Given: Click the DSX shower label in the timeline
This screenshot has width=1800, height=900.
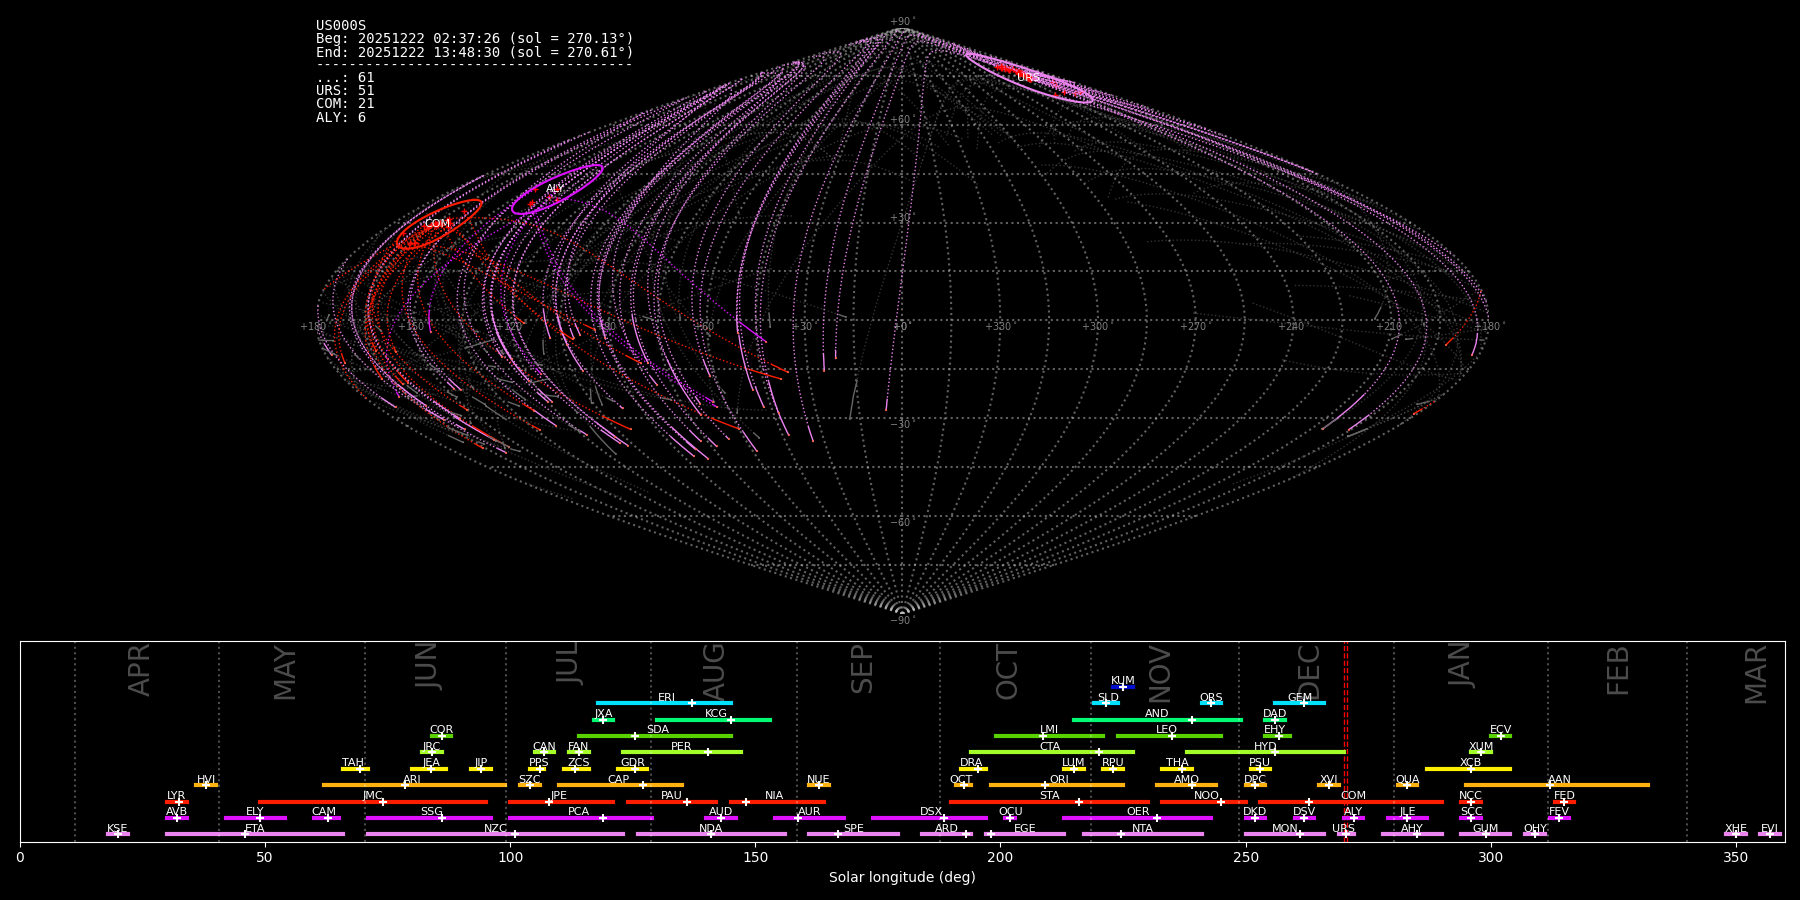Looking at the screenshot, I should (x=931, y=812).
